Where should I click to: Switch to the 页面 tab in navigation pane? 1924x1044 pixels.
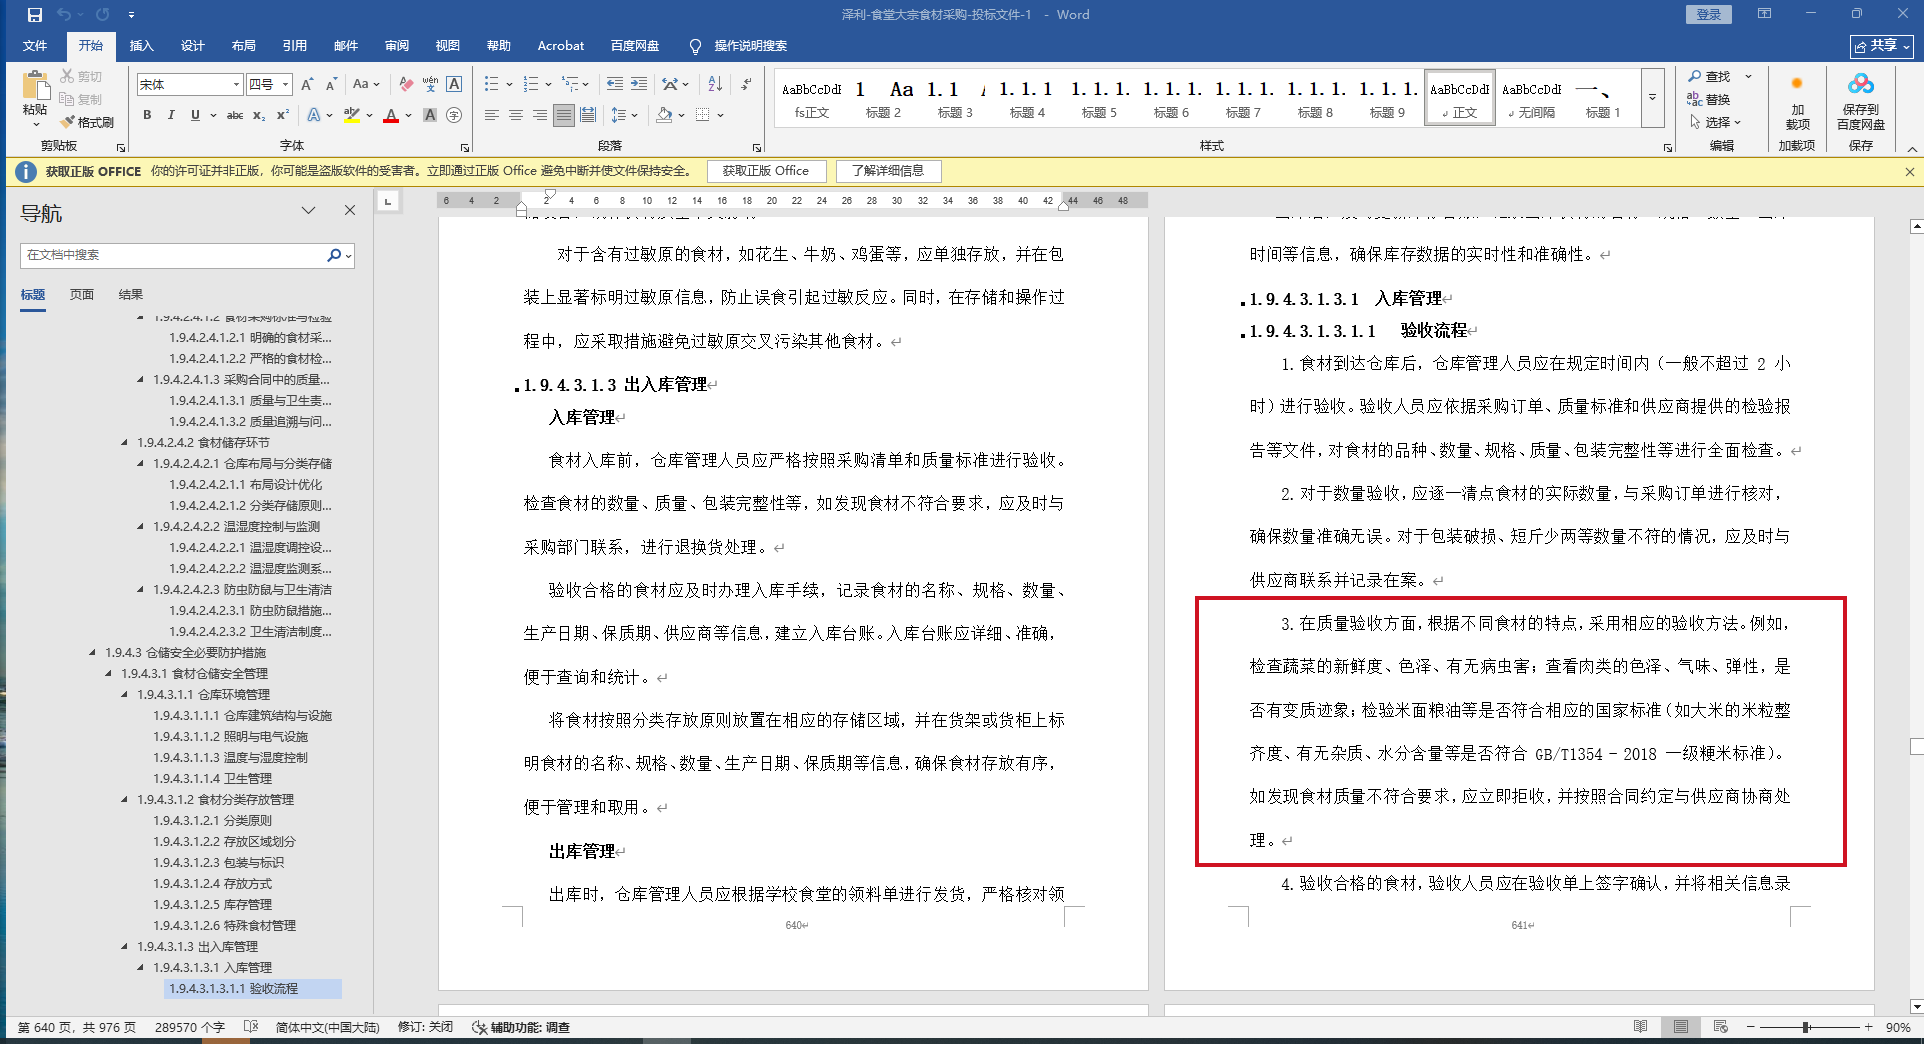click(82, 295)
